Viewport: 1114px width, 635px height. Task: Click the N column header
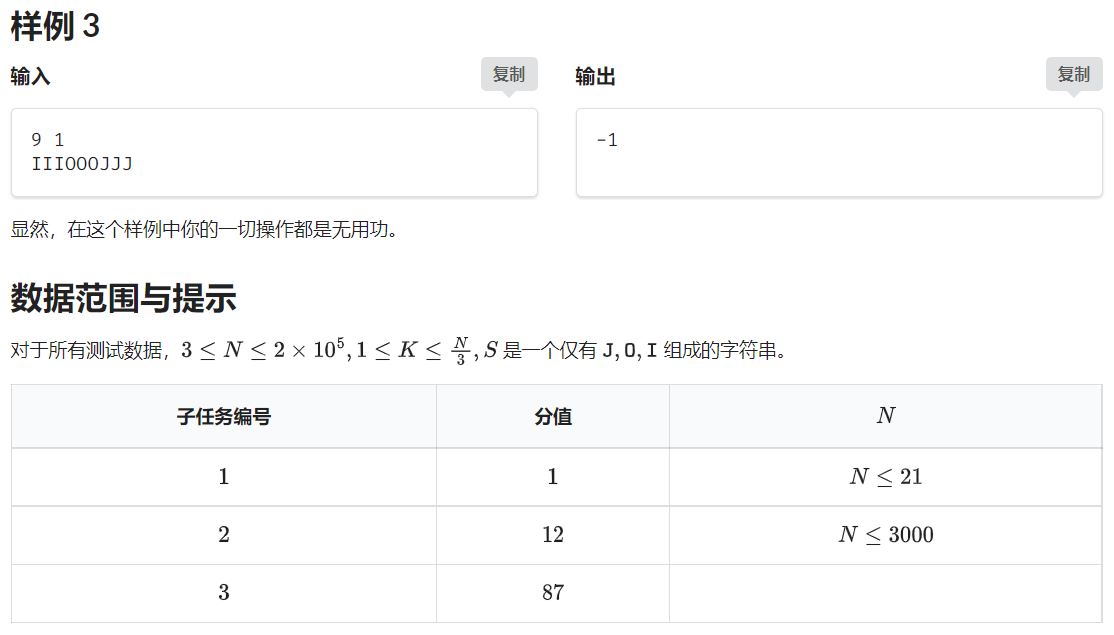pos(885,416)
